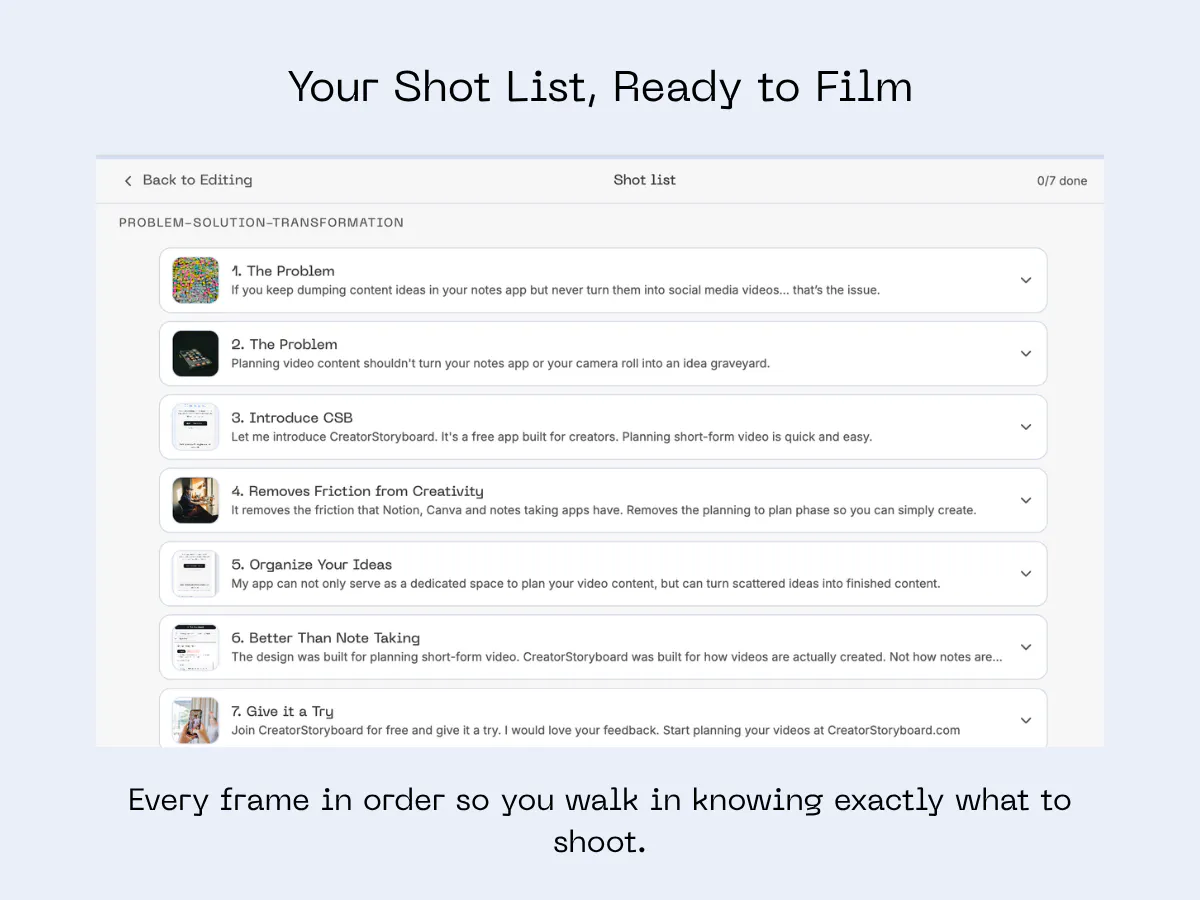Click heading 'Your Shot List, Ready to Film'
Image resolution: width=1200 pixels, height=900 pixels.
[600, 87]
